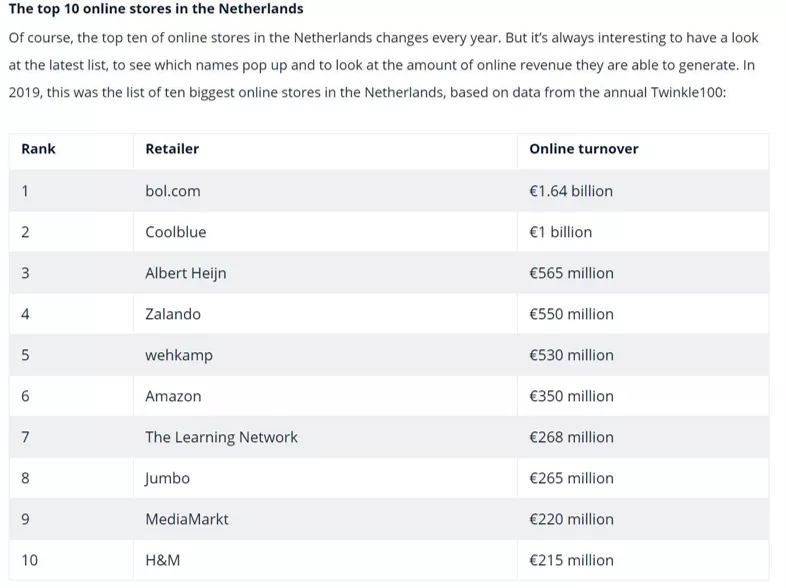Click the €565 million turnover value
Image resolution: width=786 pixels, height=588 pixels.
pyautogui.click(x=571, y=273)
